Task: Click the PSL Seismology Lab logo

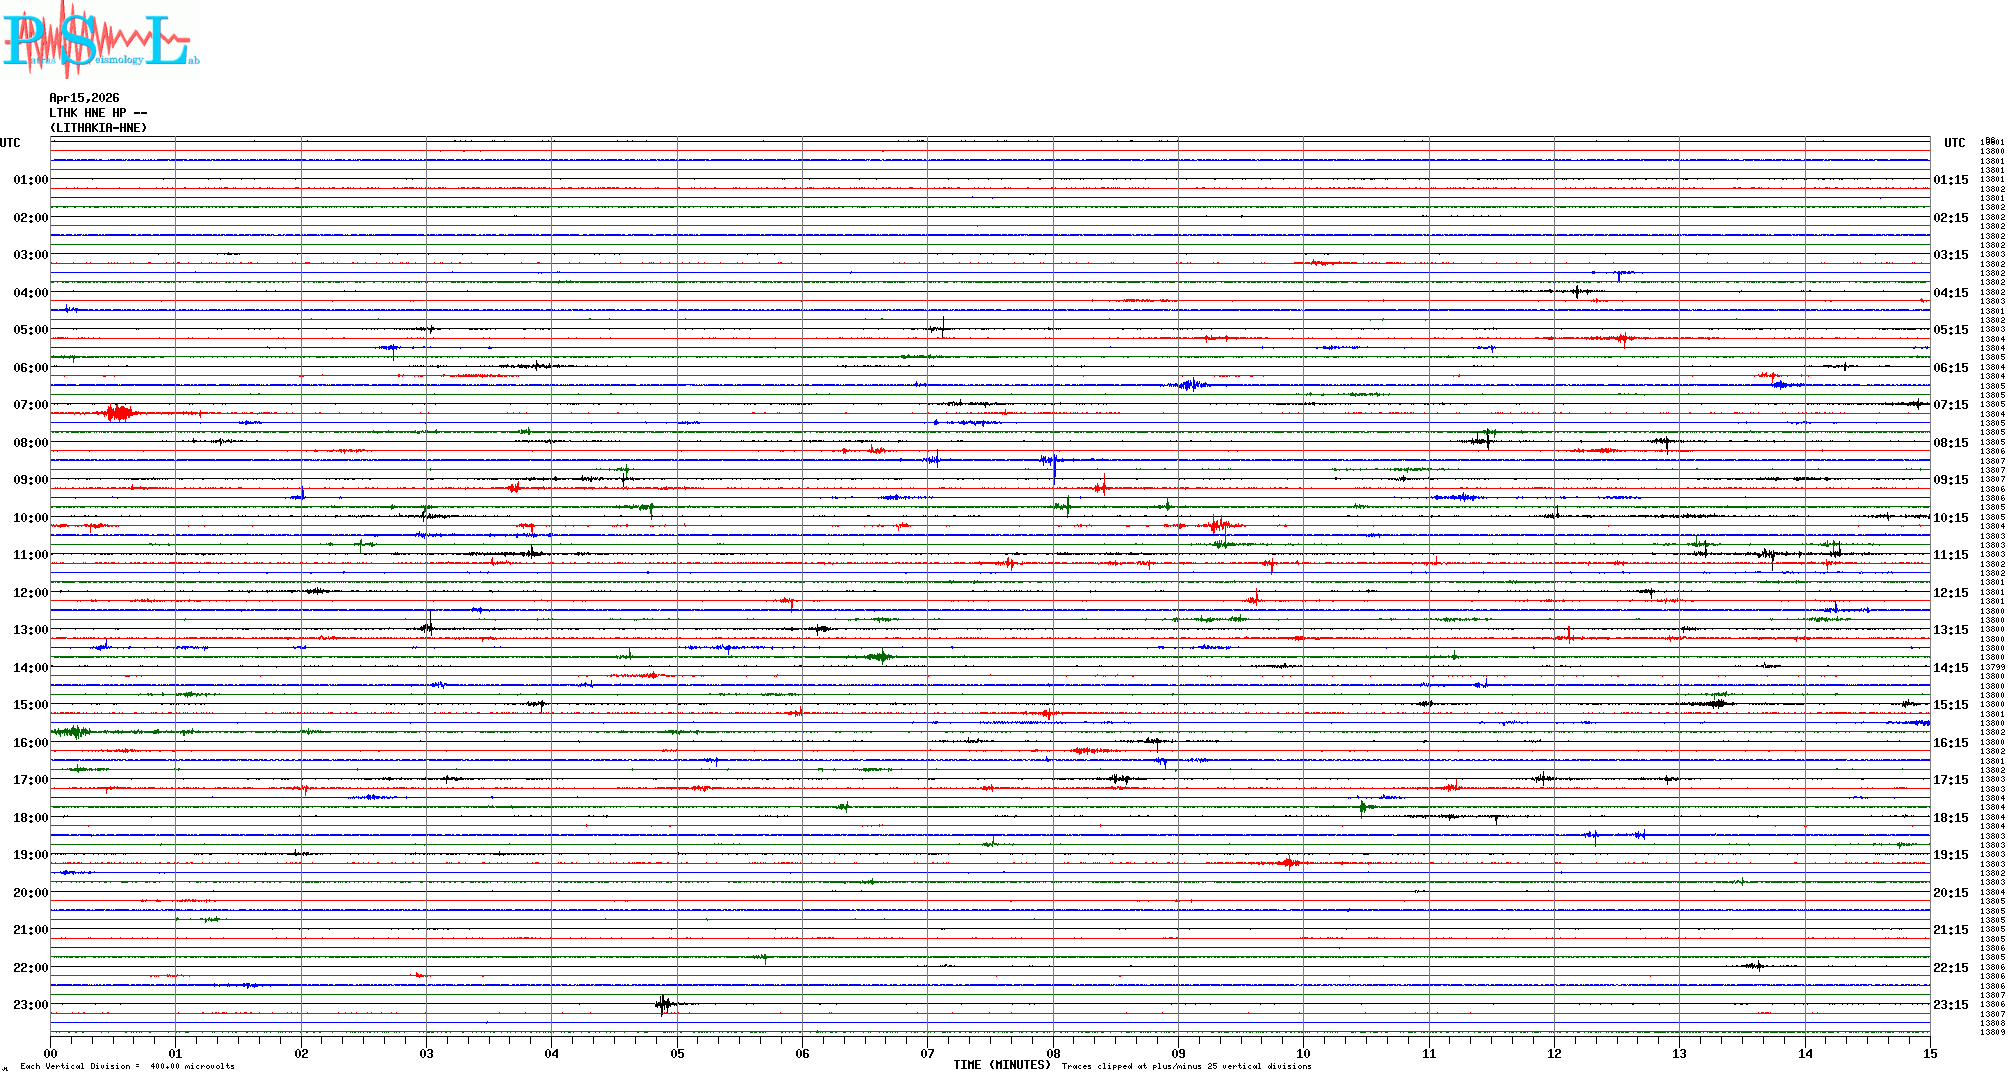Action: (100, 40)
